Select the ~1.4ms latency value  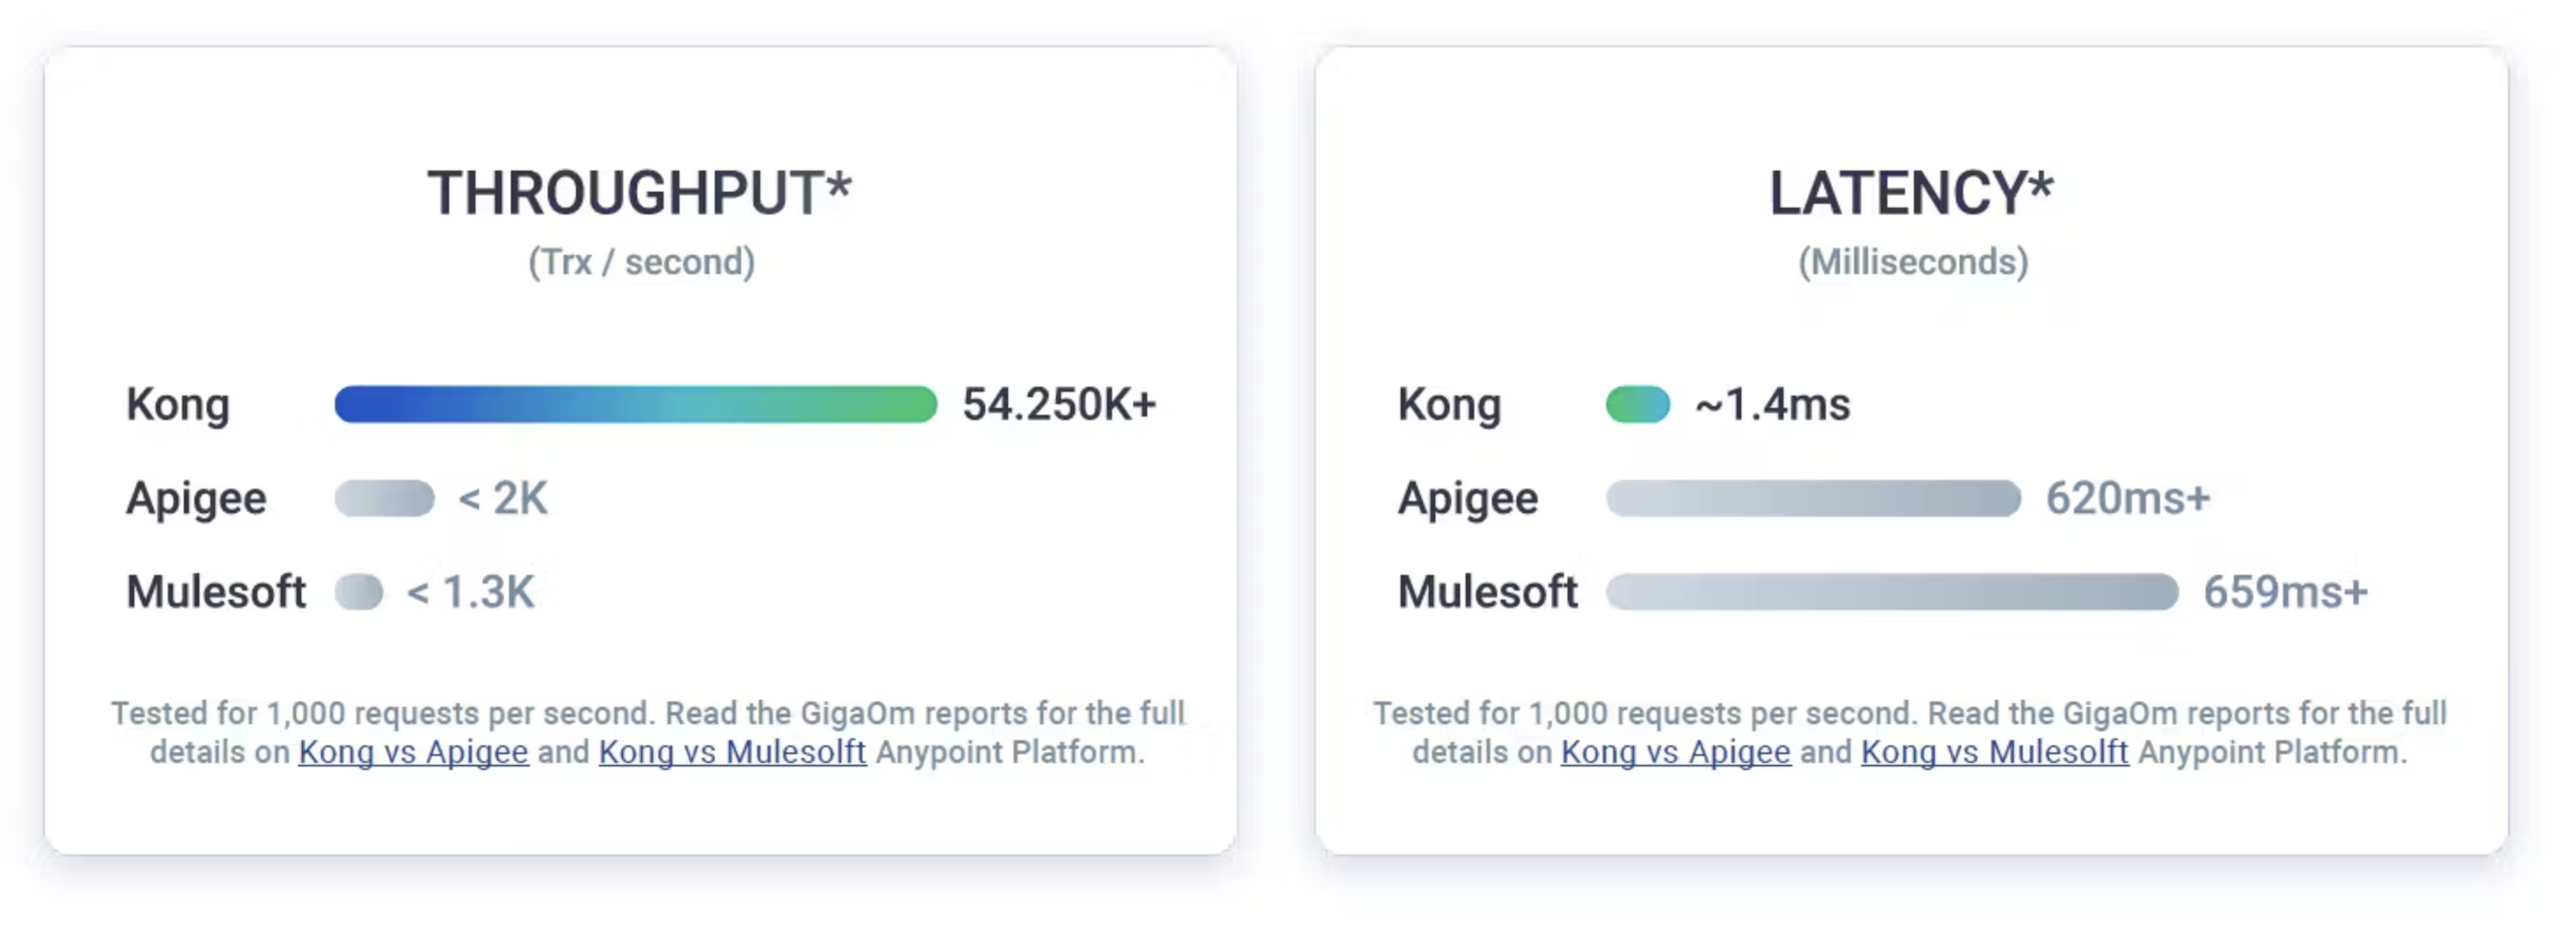tap(1772, 405)
